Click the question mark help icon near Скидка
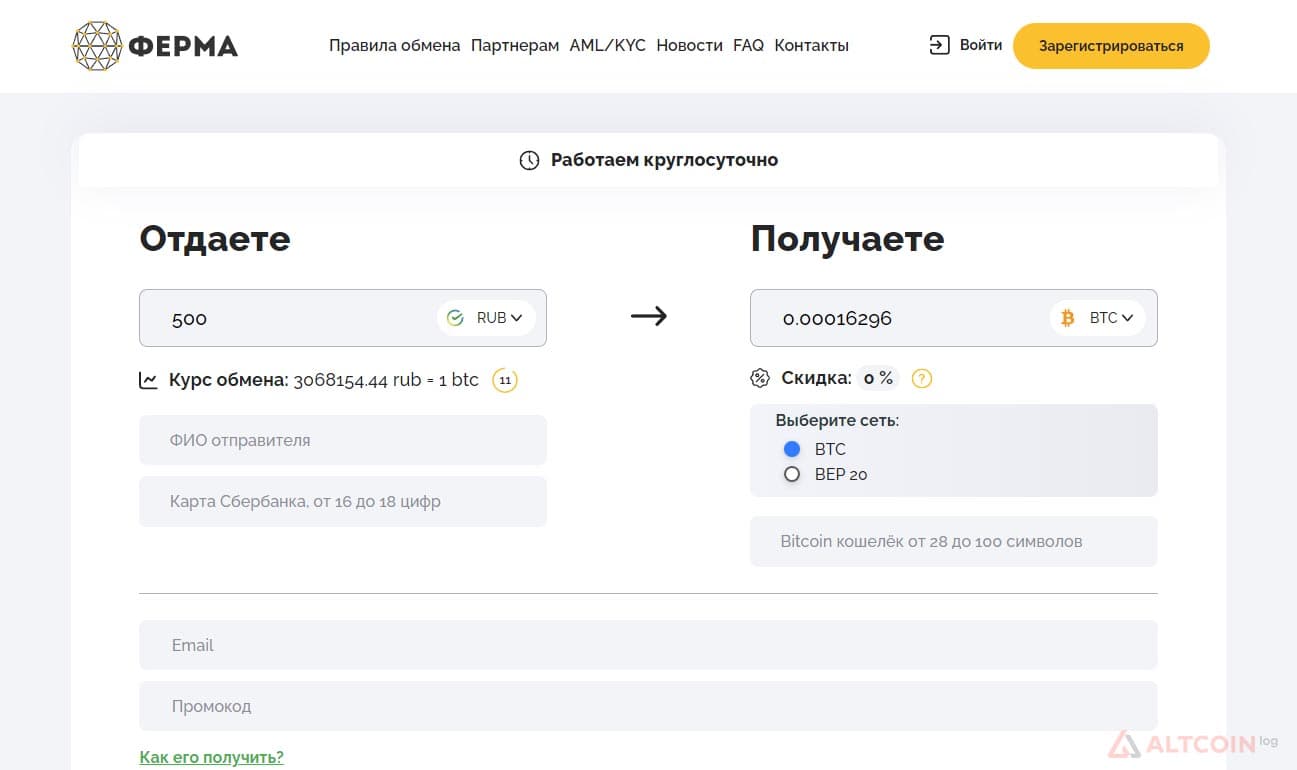The image size is (1297, 770). tap(922, 378)
